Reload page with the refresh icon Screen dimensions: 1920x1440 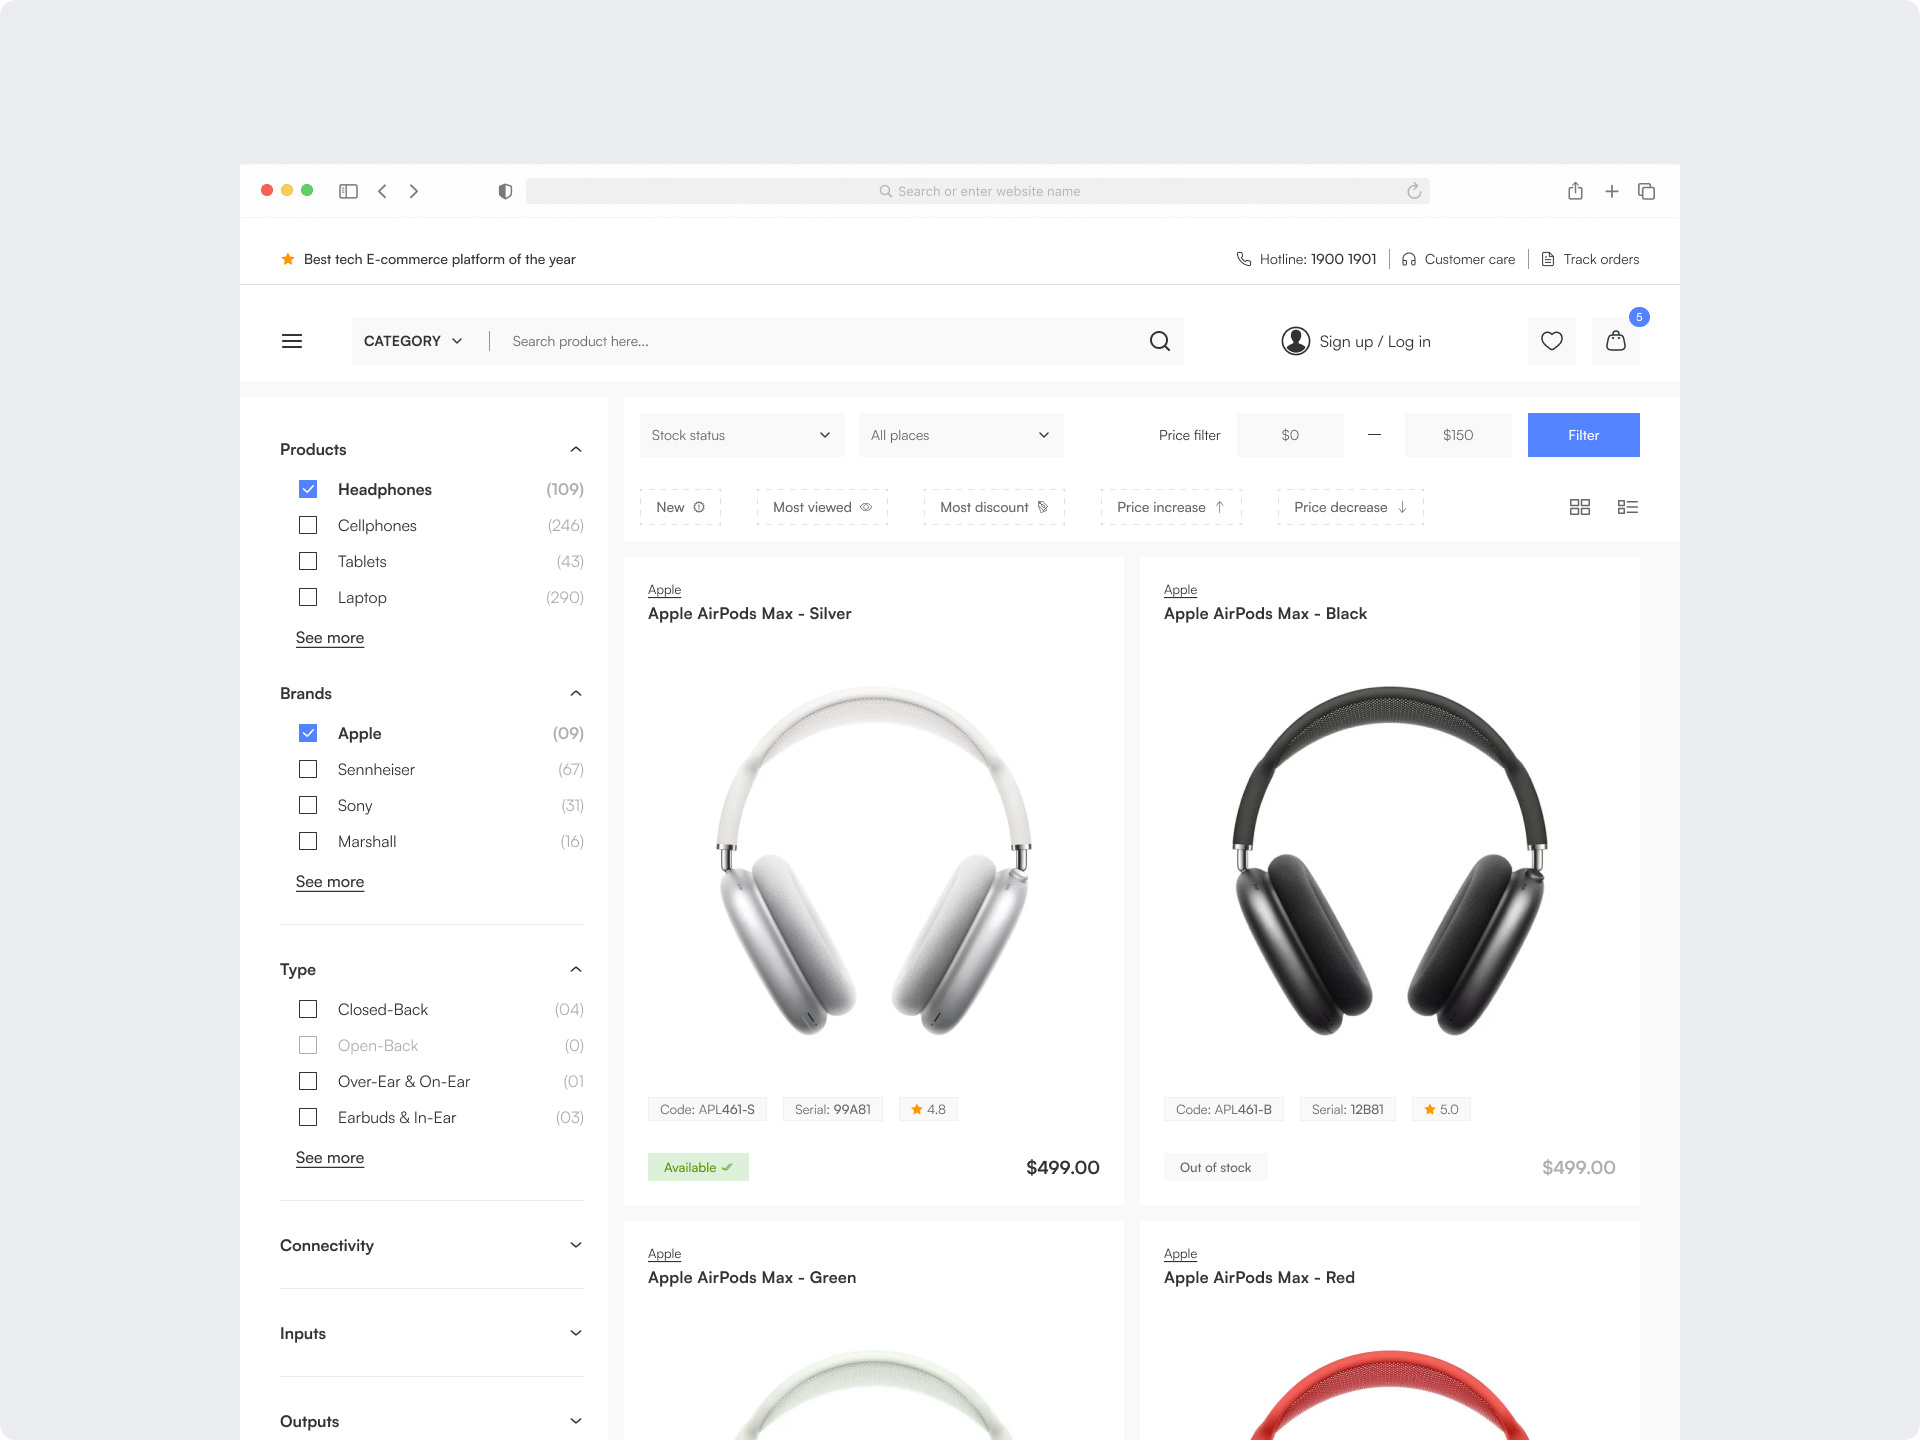pyautogui.click(x=1414, y=191)
